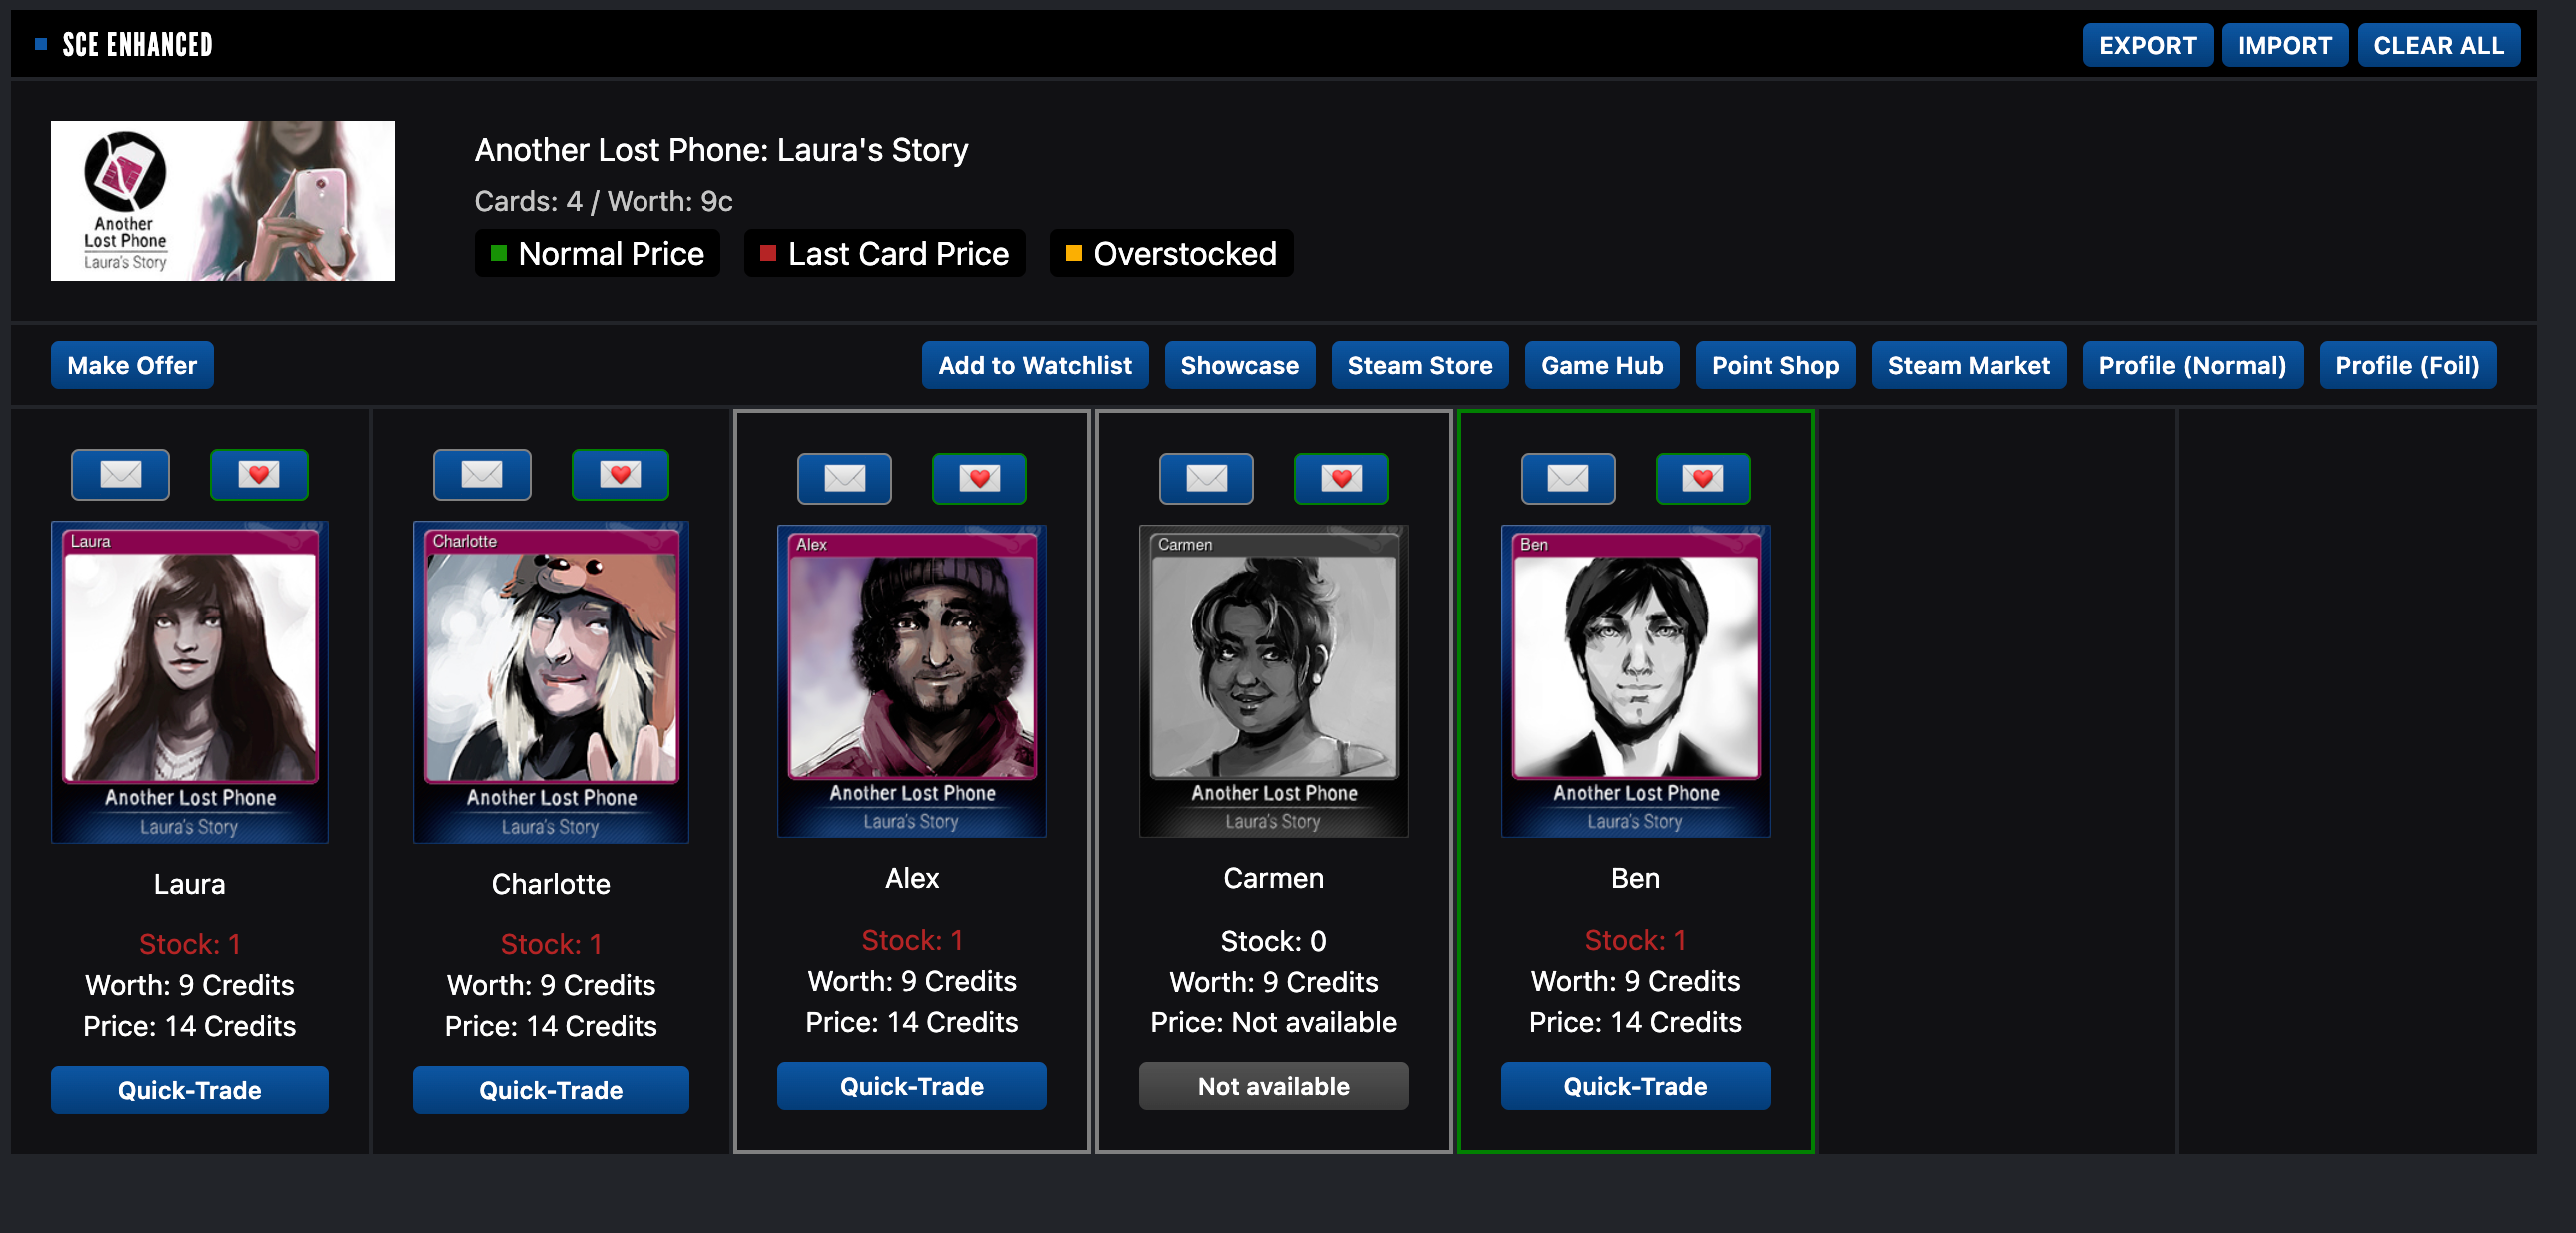Click Export button top right
Screen dimensions: 2576x1233
tap(2147, 46)
